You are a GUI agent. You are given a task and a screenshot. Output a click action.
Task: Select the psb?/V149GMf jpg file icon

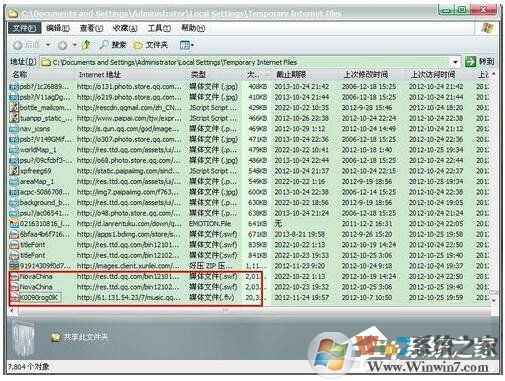click(14, 139)
